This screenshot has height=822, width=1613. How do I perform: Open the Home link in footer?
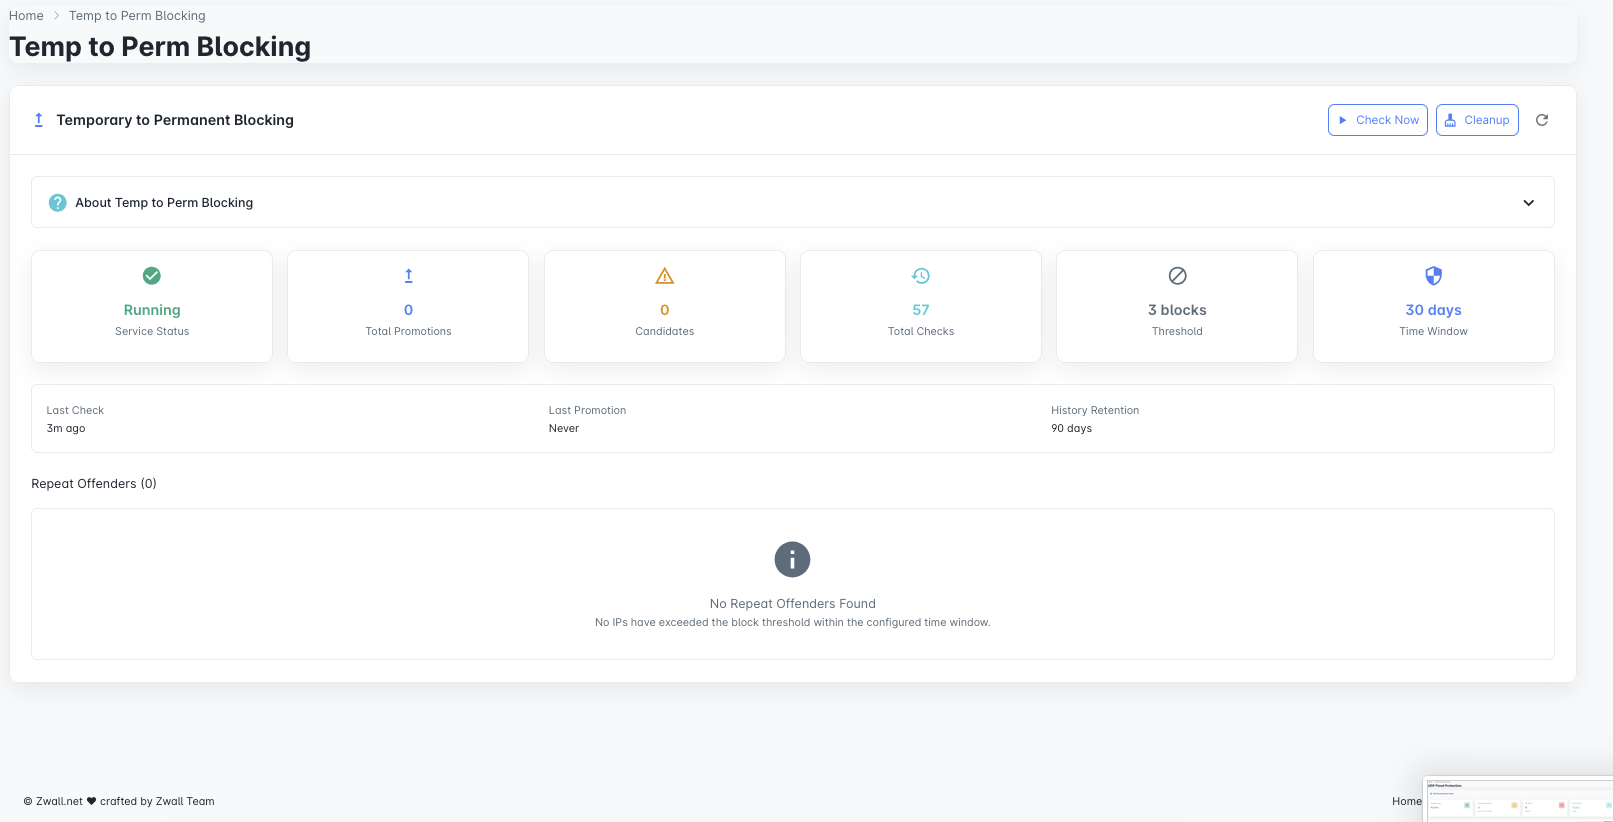tap(1405, 801)
